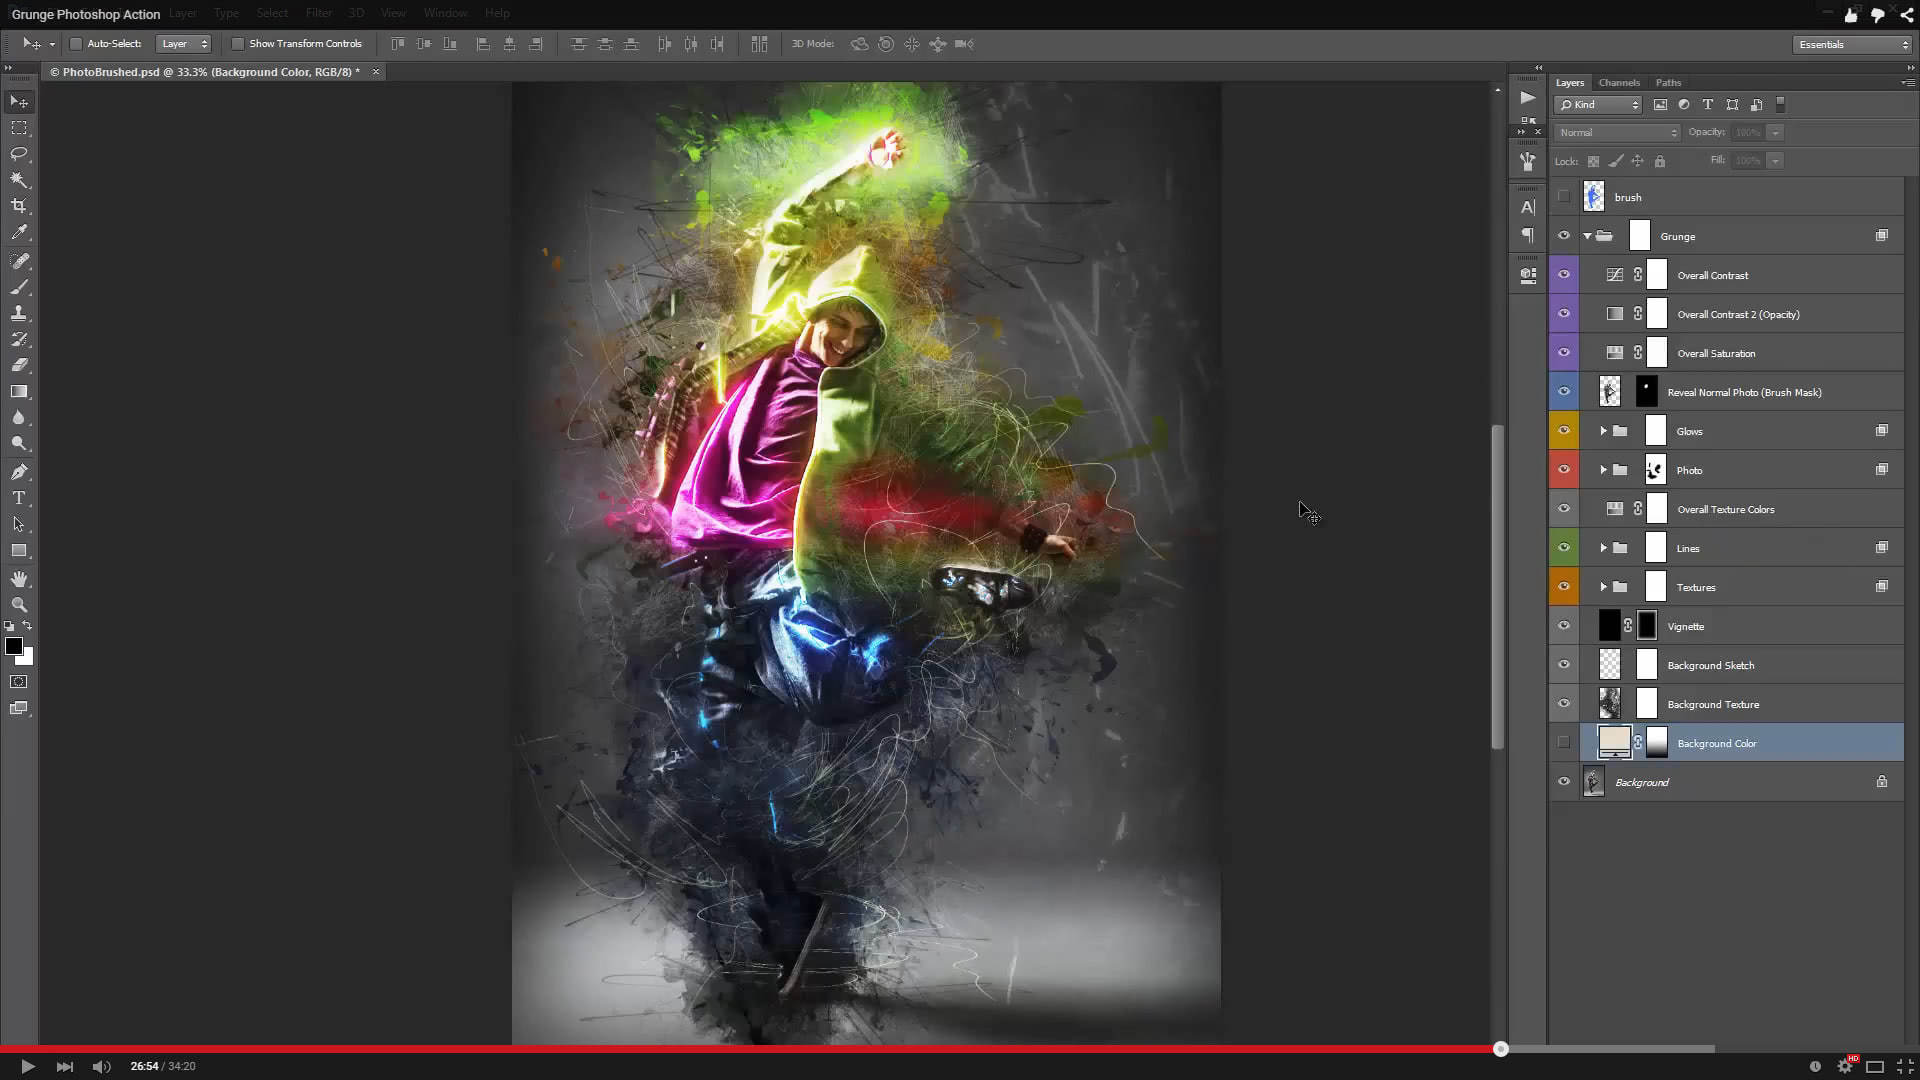Click the Background Color layer thumbnail

[x=1614, y=743]
